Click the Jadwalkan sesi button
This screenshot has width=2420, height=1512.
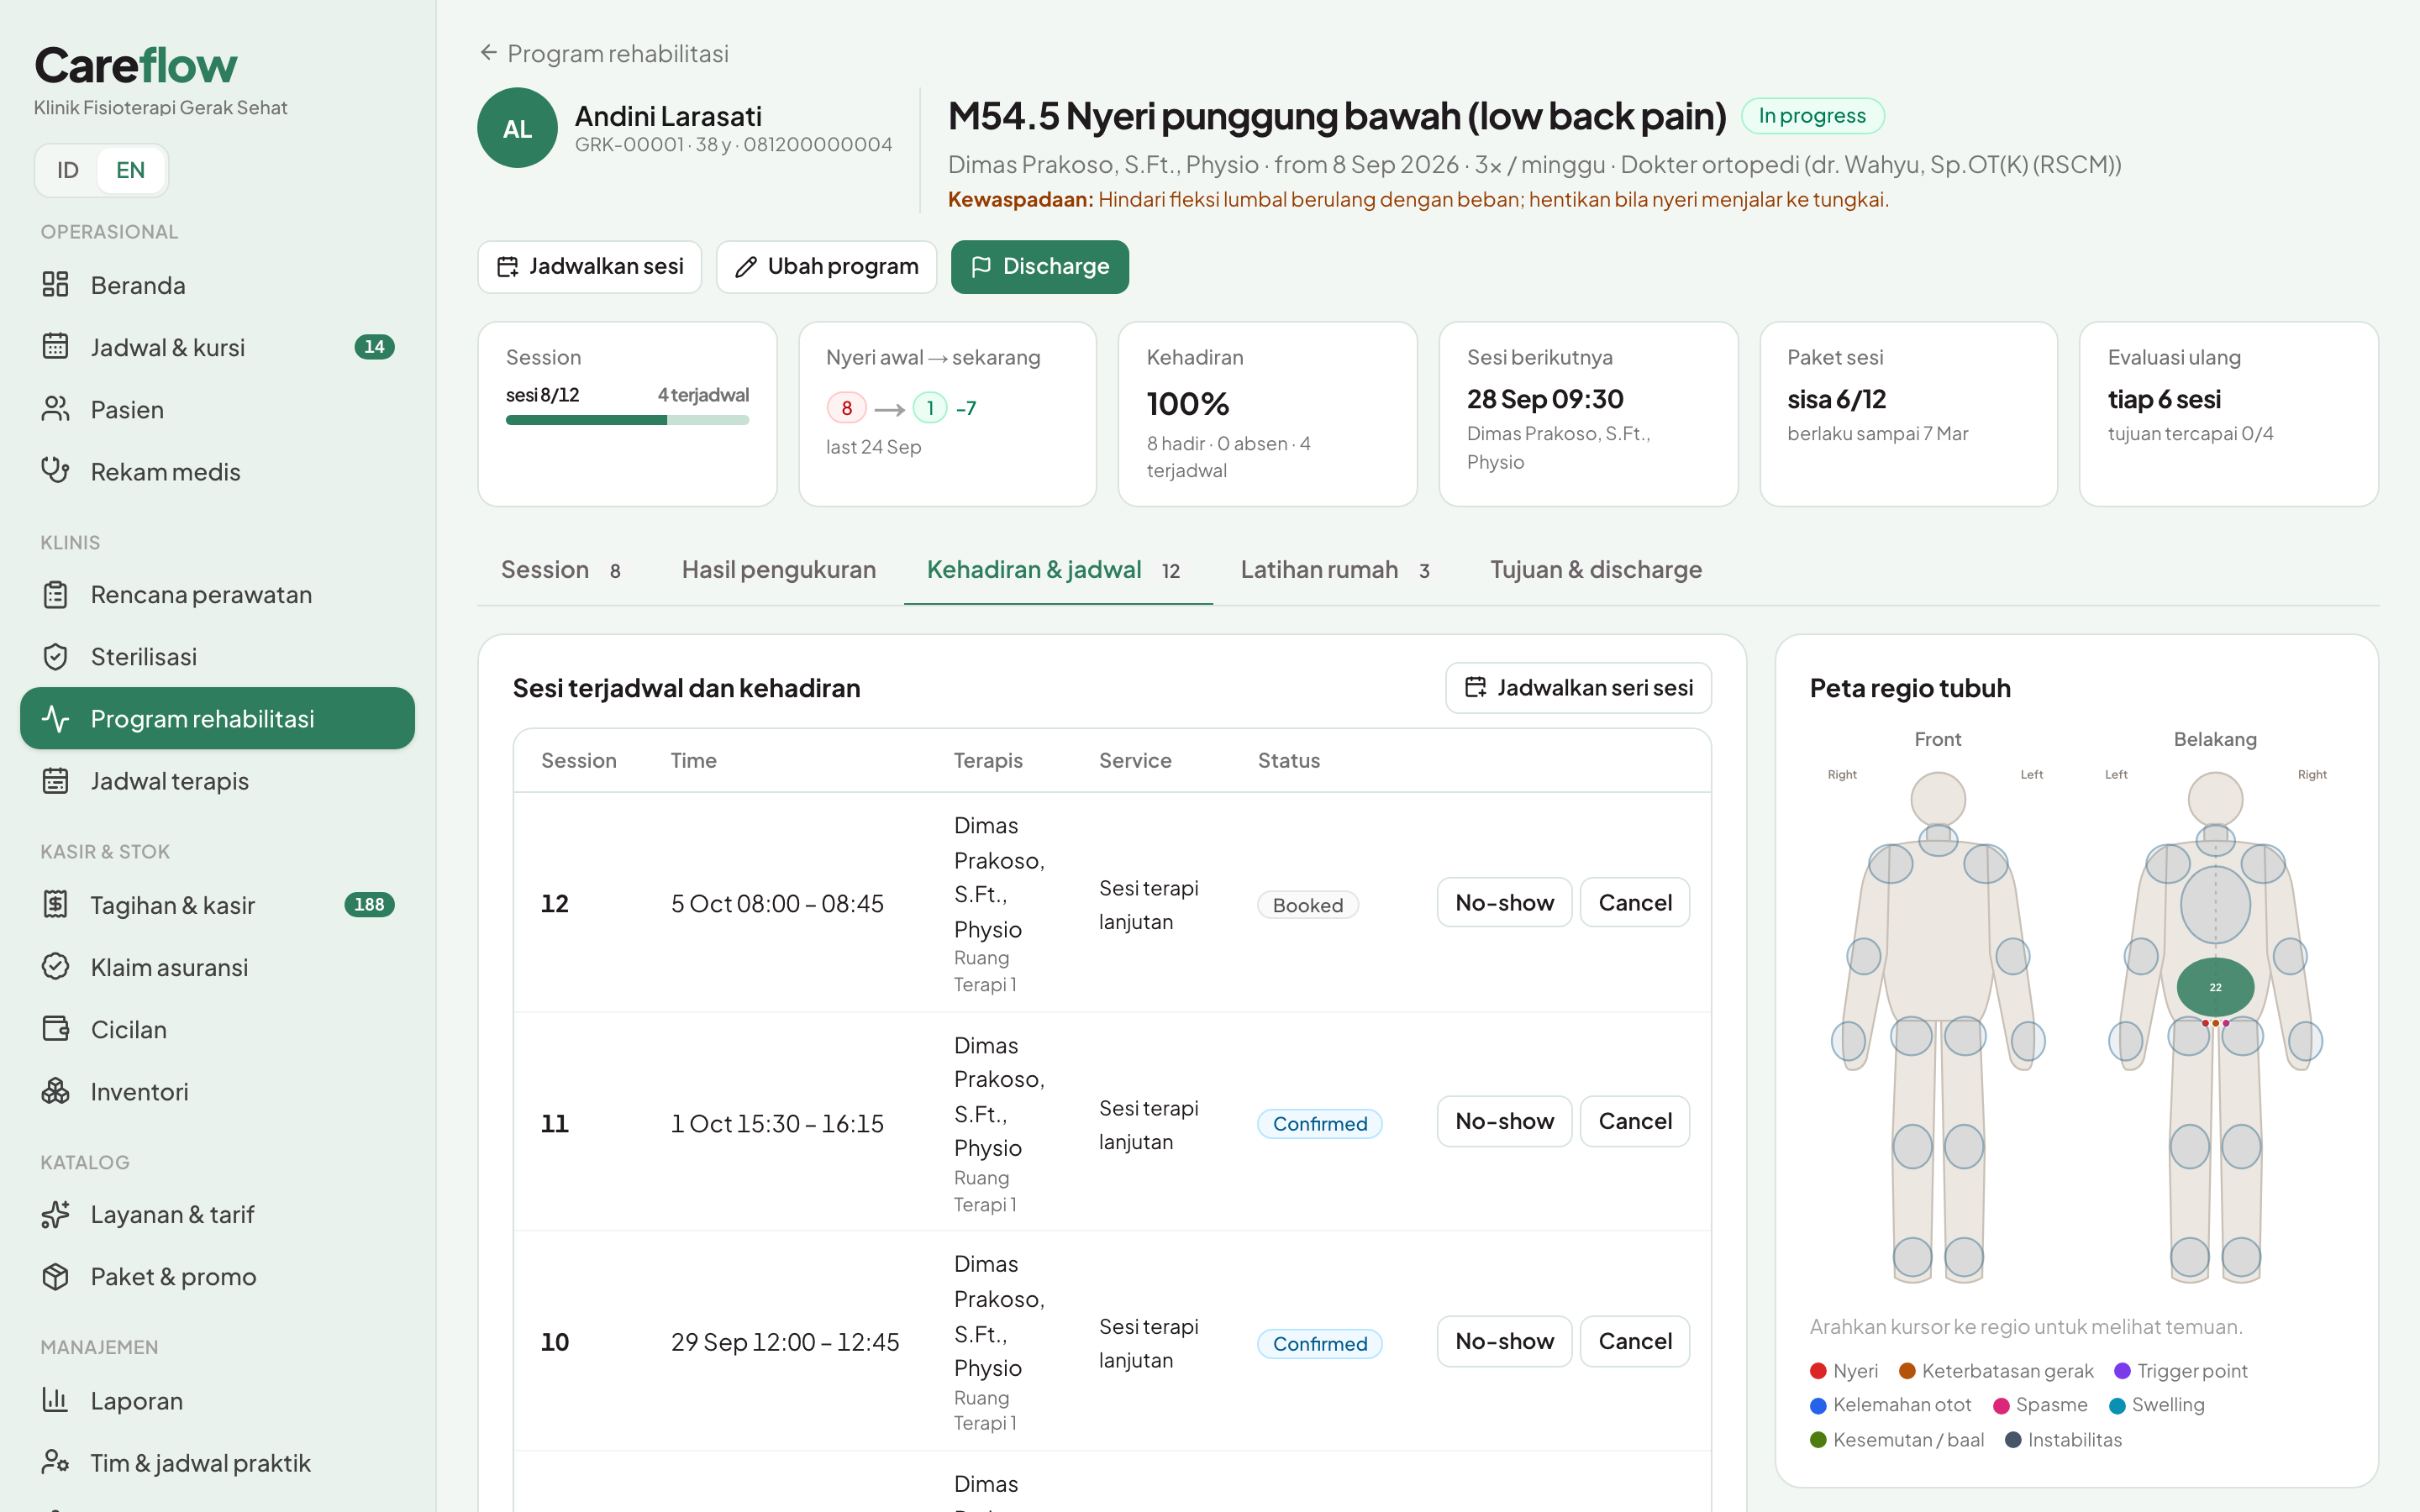pyautogui.click(x=590, y=267)
